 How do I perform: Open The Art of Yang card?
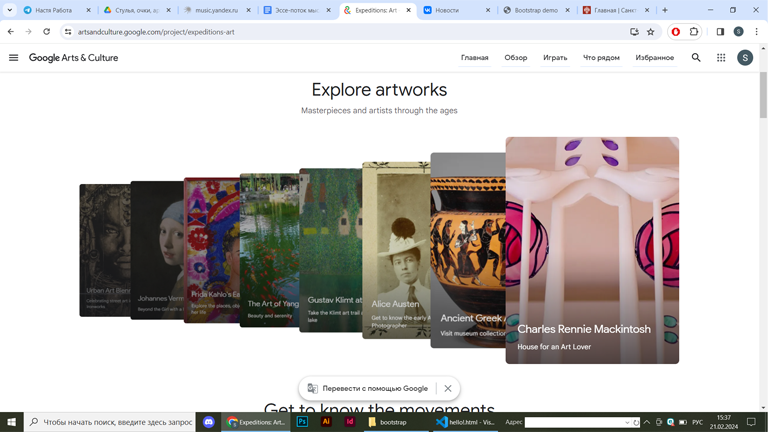[269, 250]
